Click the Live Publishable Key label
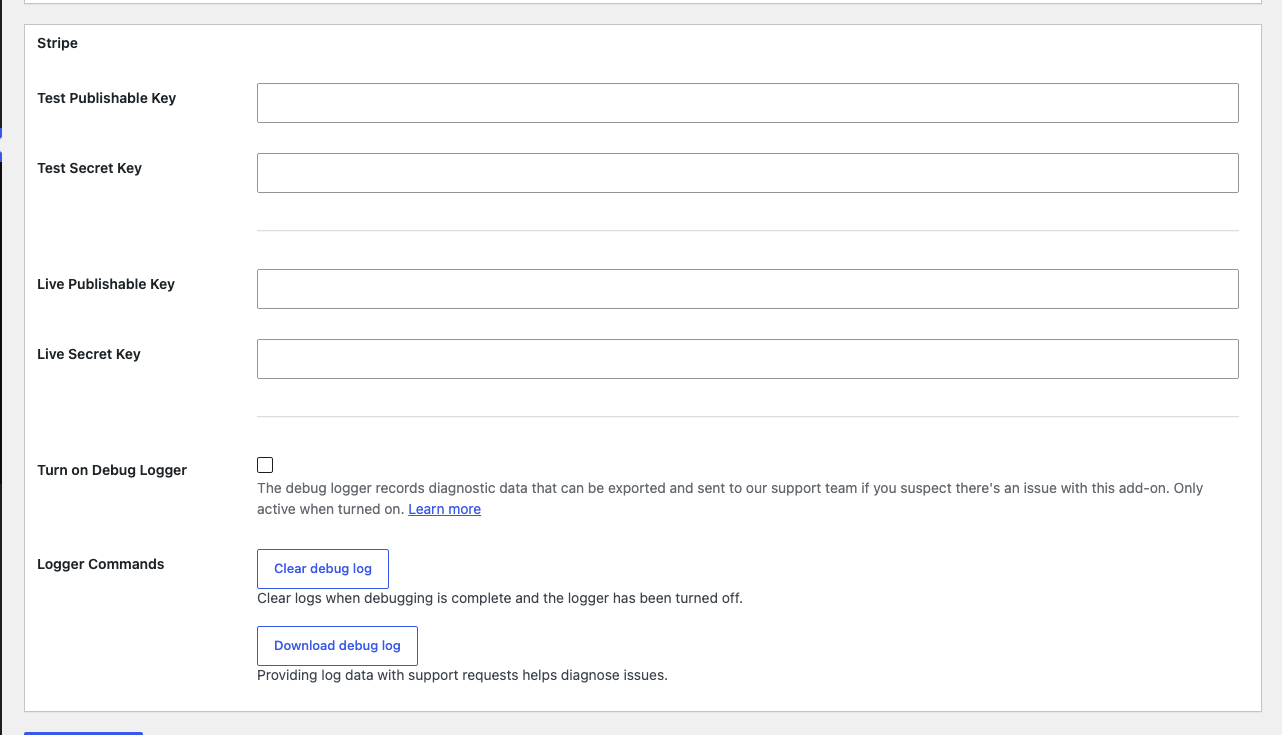Screen dimensions: 1282x735 [106, 284]
